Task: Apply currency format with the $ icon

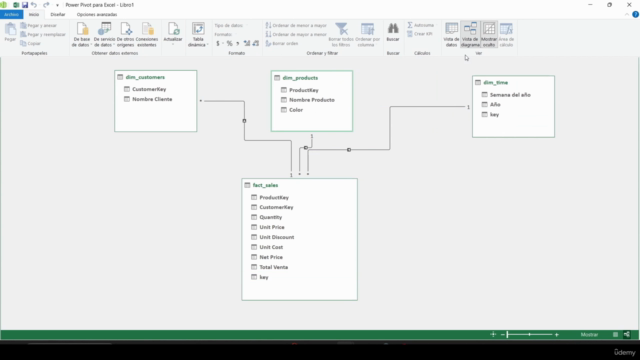Action: pos(219,43)
